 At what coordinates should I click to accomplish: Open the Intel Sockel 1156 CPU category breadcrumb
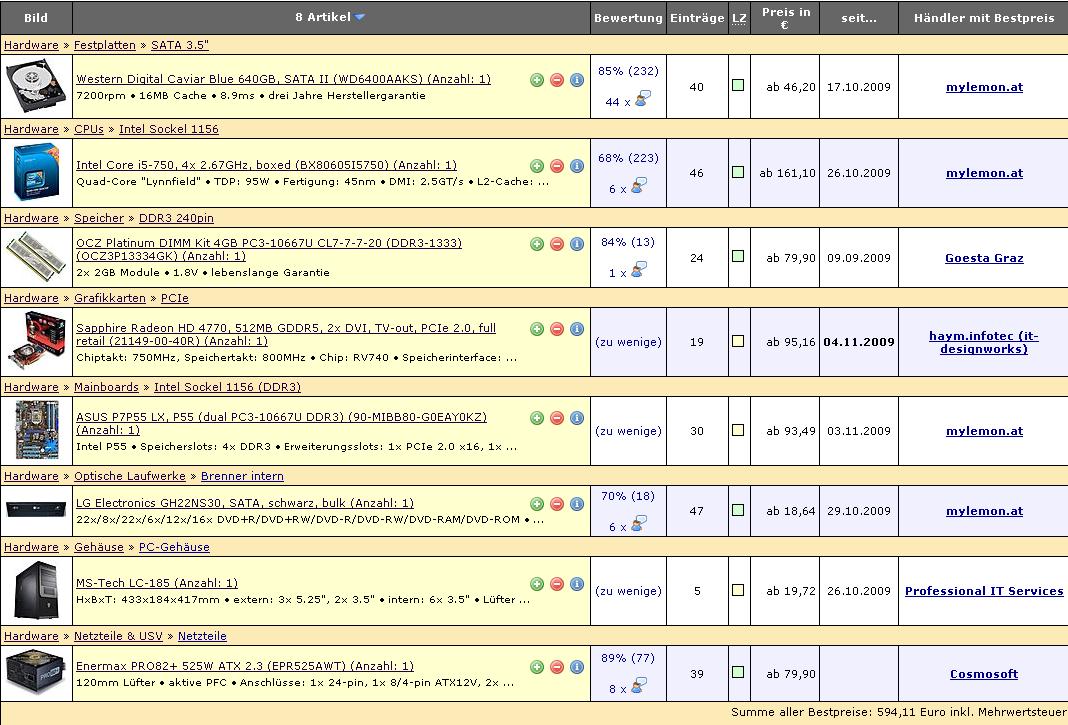169,129
